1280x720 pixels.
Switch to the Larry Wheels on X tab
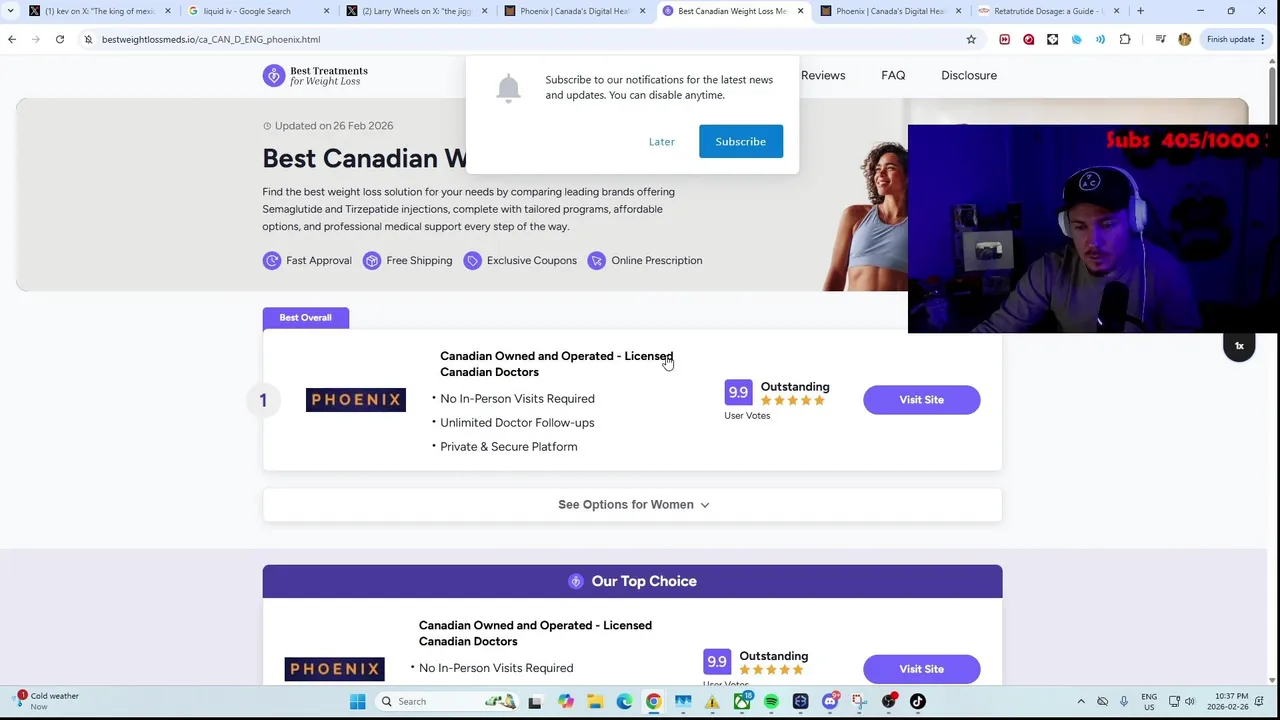415,11
